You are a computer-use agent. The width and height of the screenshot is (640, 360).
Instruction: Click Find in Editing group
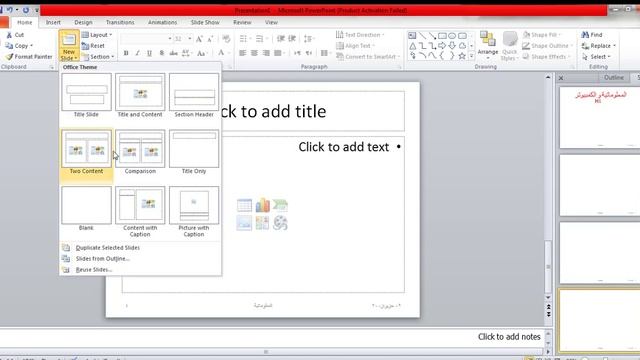[592, 35]
